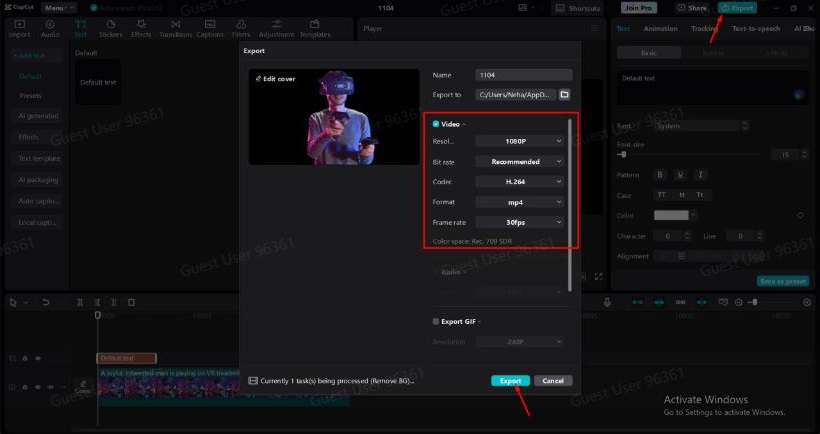
Task: Click the Export button in the dialog
Action: click(510, 381)
